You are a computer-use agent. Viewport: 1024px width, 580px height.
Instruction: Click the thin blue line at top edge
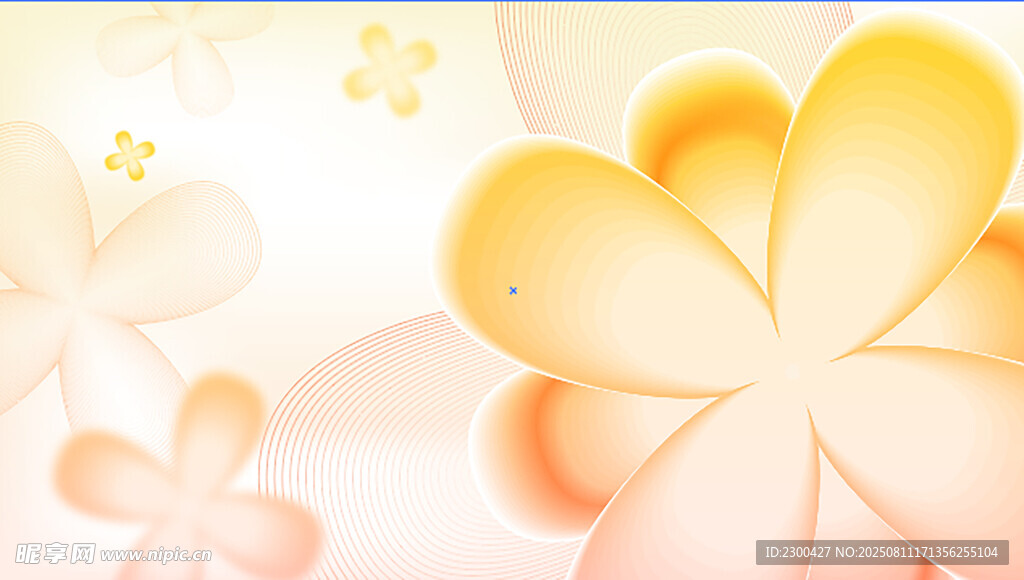click(x=512, y=1)
